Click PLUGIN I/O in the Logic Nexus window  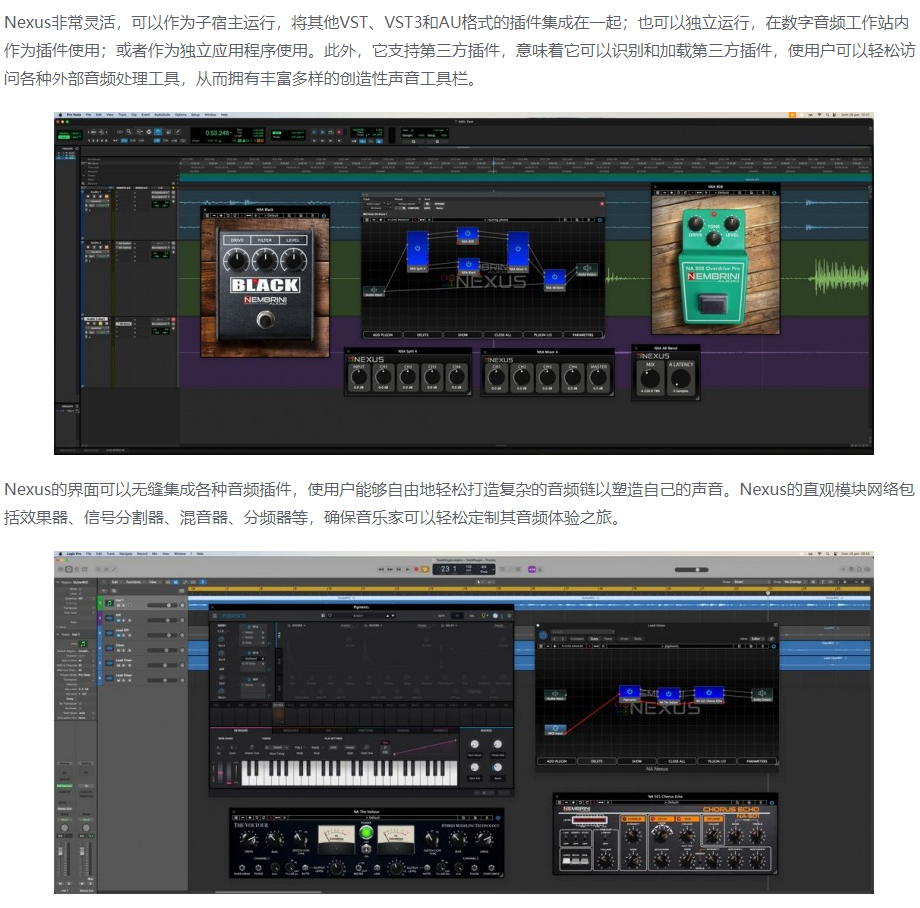click(x=716, y=761)
